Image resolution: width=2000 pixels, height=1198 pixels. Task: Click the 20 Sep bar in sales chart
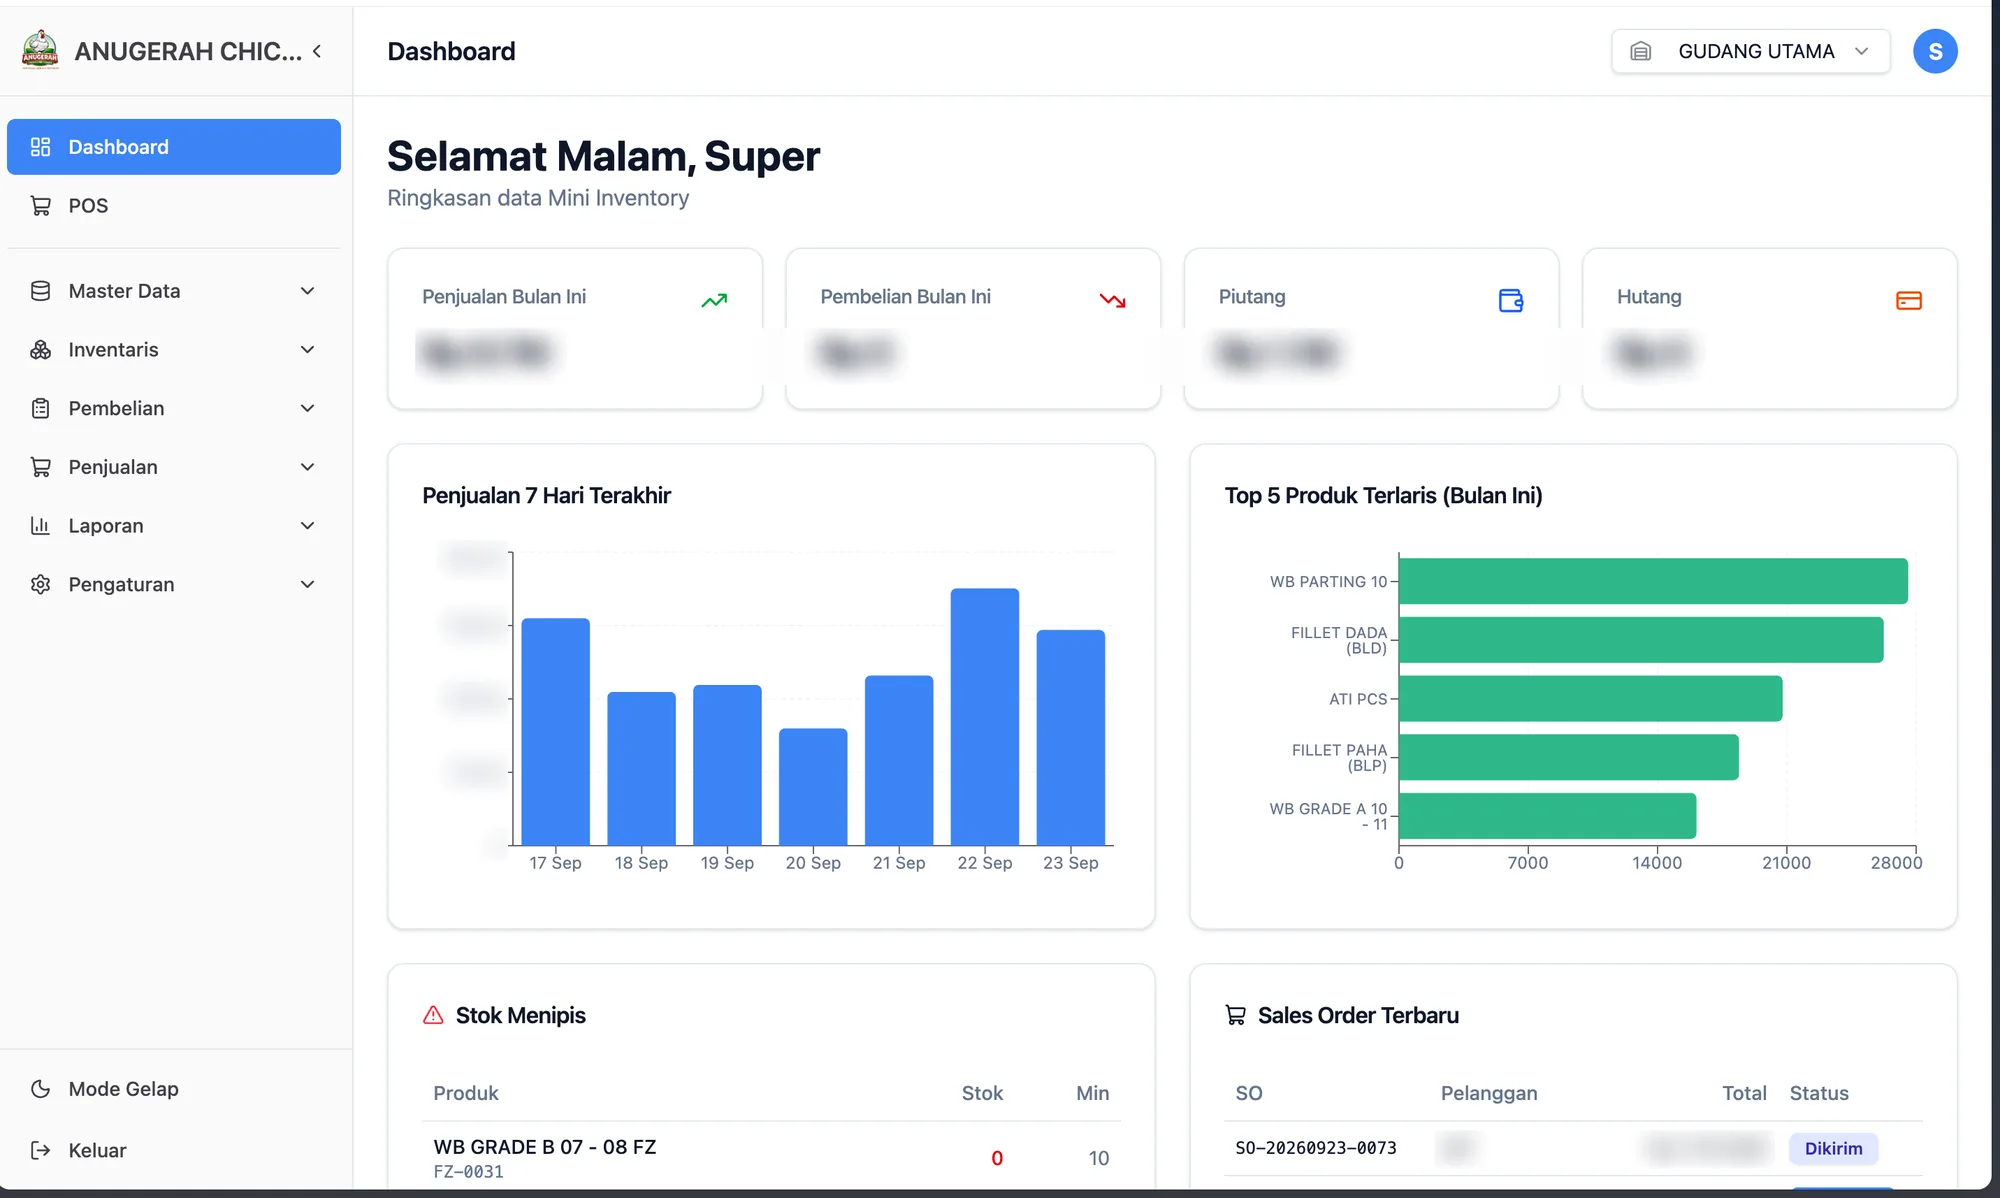click(813, 786)
